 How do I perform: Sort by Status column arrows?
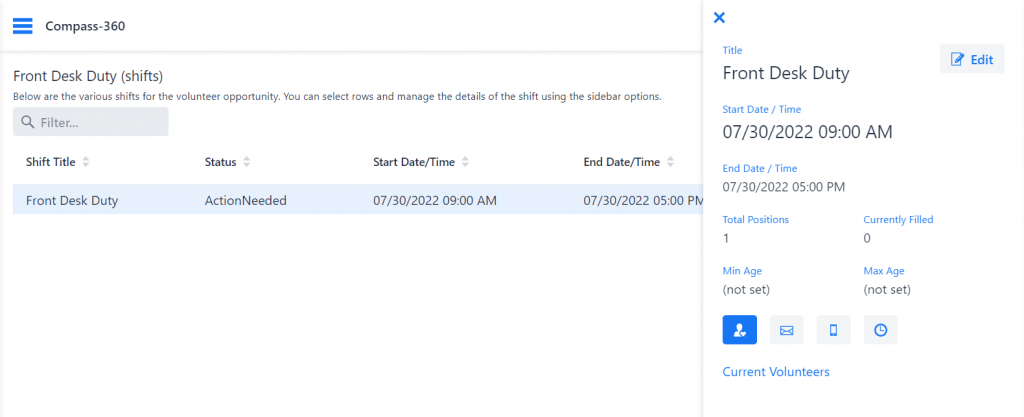coord(246,162)
